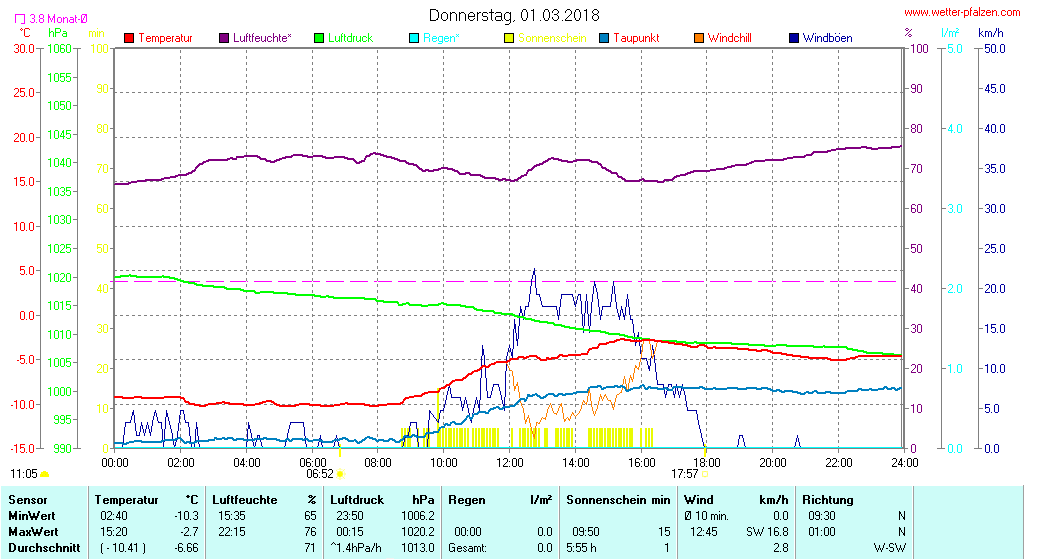Viewport: 1058px width, 559px height.
Task: Click the green Luftdruck legend swatch
Action: [x=319, y=38]
